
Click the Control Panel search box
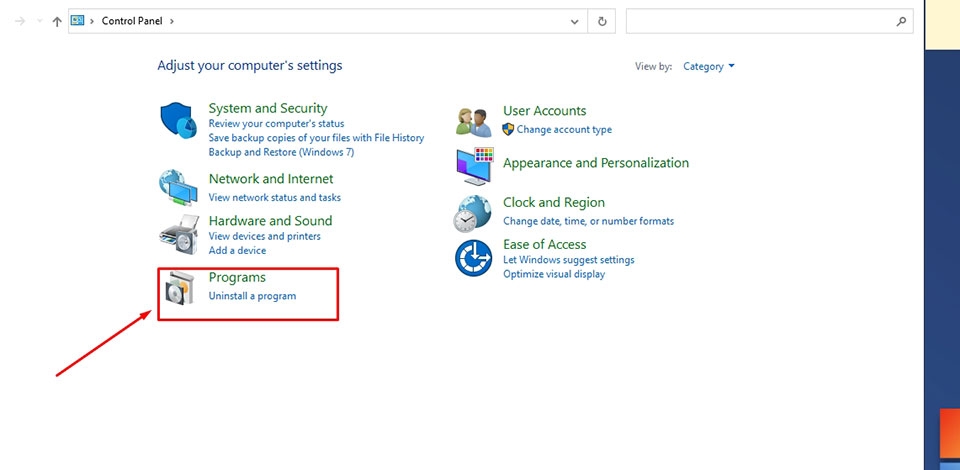(x=760, y=21)
